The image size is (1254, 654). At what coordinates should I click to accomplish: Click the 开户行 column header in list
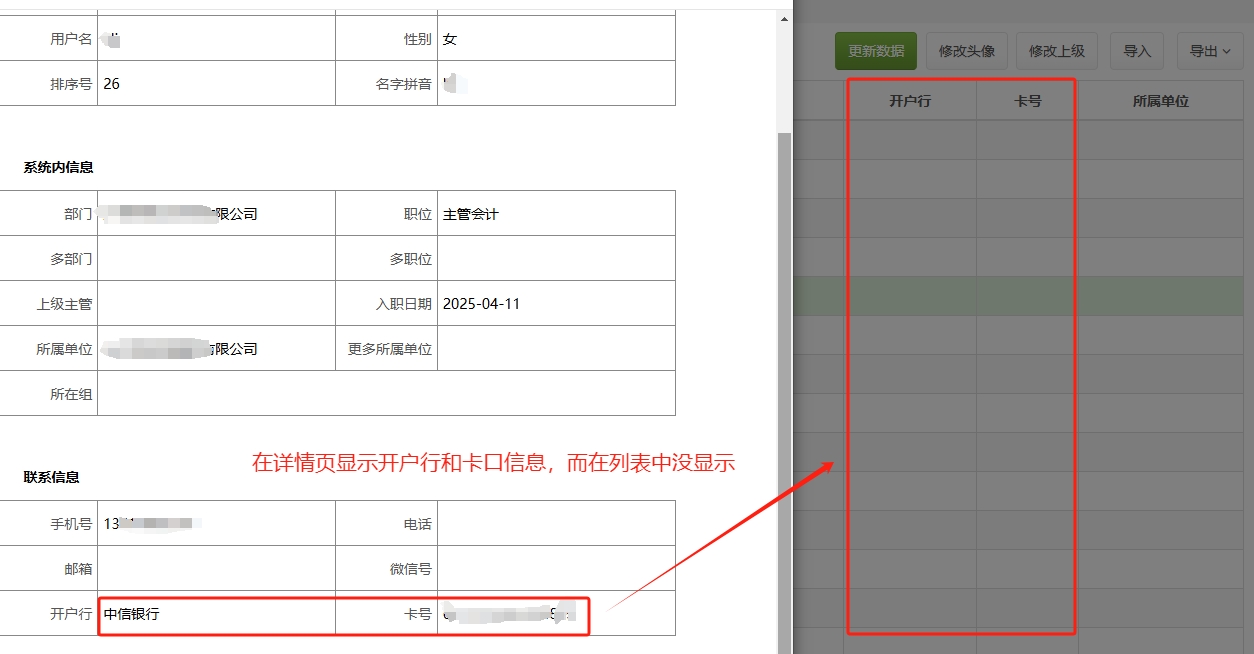point(910,101)
